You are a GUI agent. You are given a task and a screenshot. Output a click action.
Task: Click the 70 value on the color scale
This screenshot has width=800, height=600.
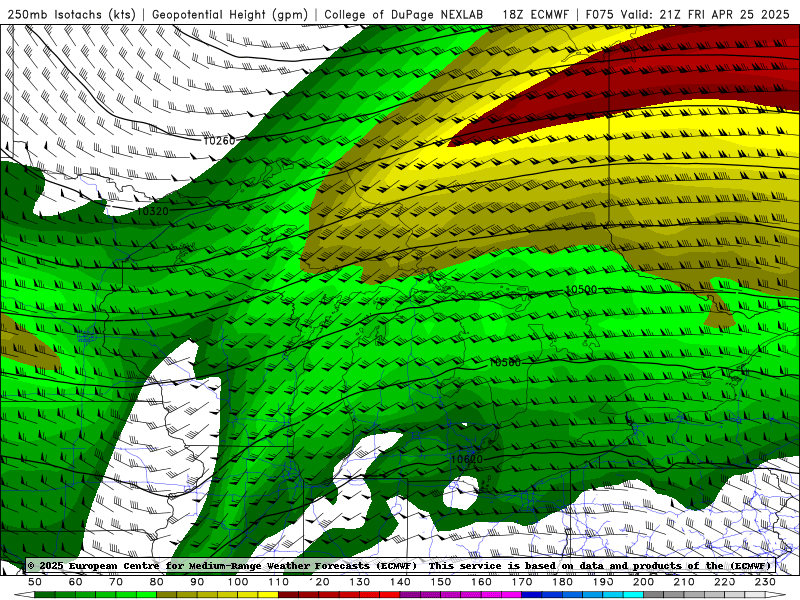click(116, 582)
